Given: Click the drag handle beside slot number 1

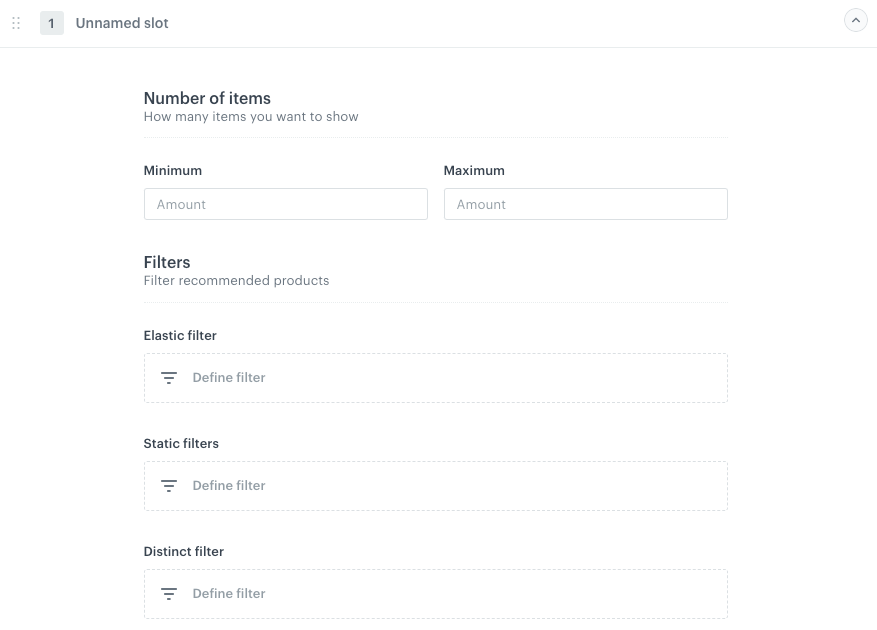Looking at the screenshot, I should [16, 22].
